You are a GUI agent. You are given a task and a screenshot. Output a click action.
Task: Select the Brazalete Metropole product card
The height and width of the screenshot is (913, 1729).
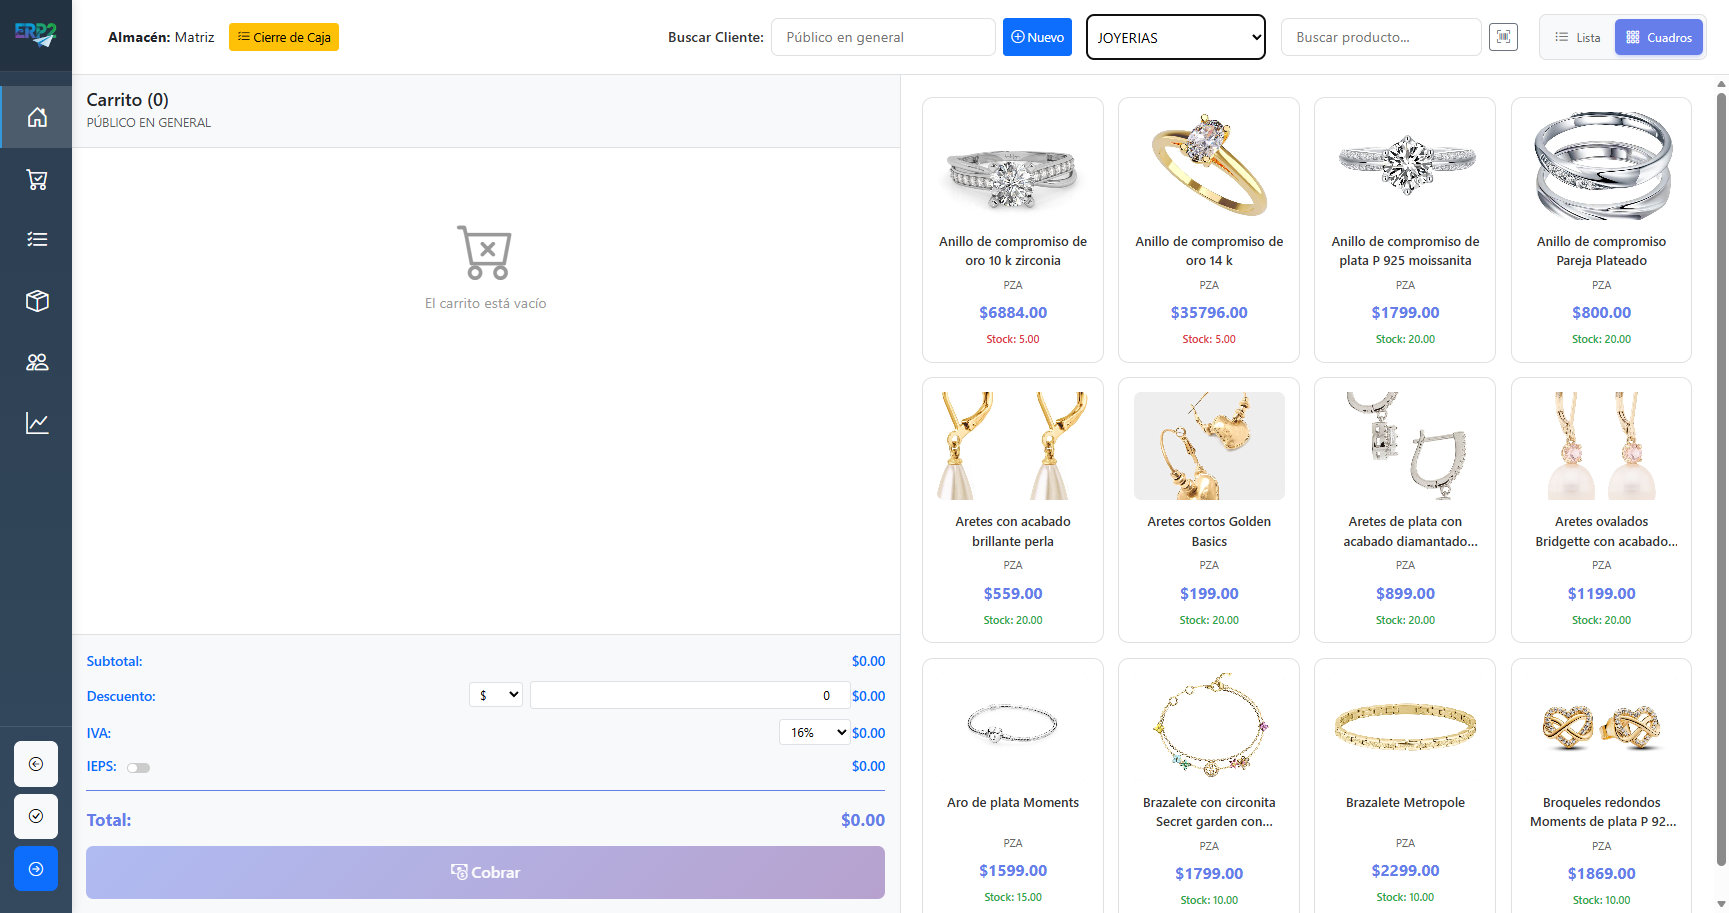point(1405,785)
